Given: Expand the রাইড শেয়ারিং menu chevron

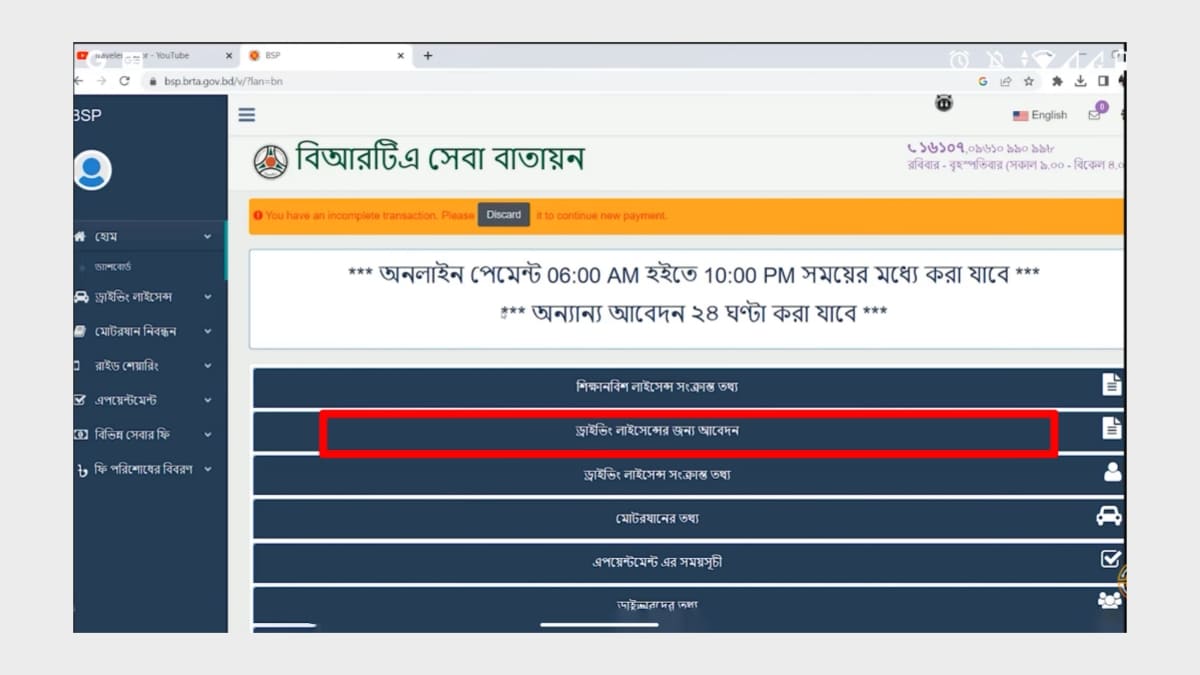Looking at the screenshot, I should [x=207, y=366].
